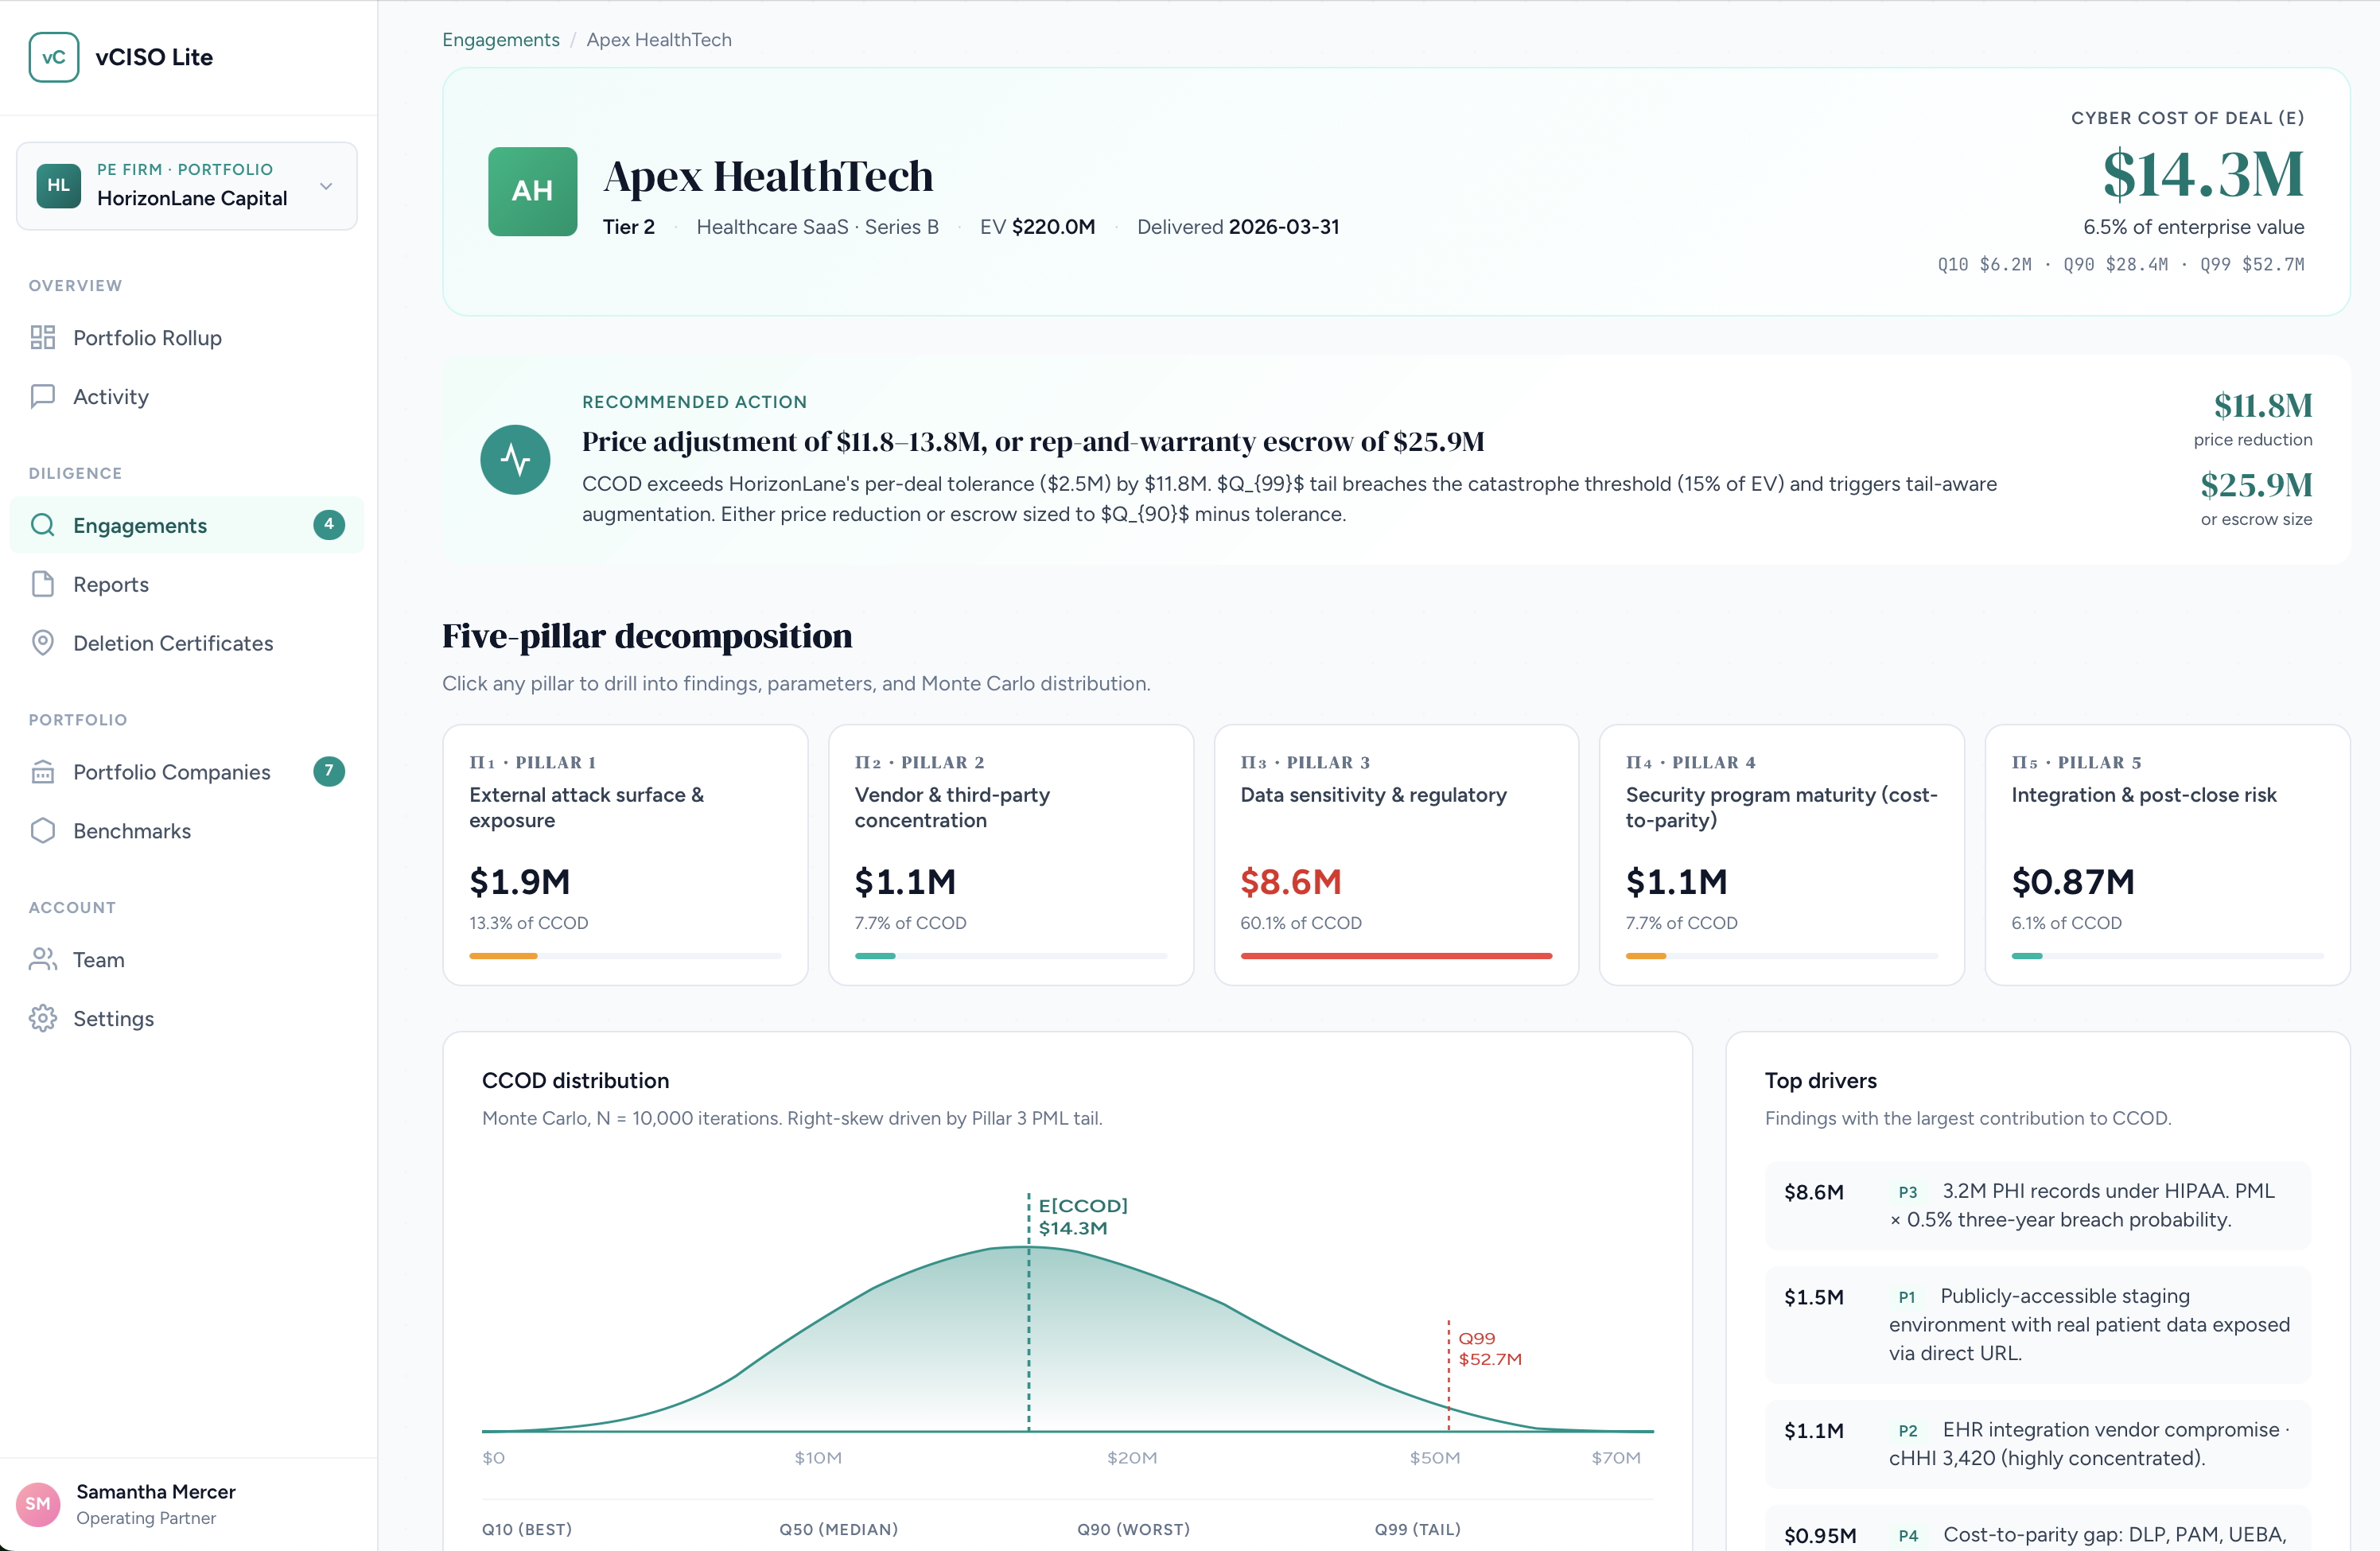Click the Apex HealthTech breadcrumb text
The height and width of the screenshot is (1551, 2380).
pos(659,40)
